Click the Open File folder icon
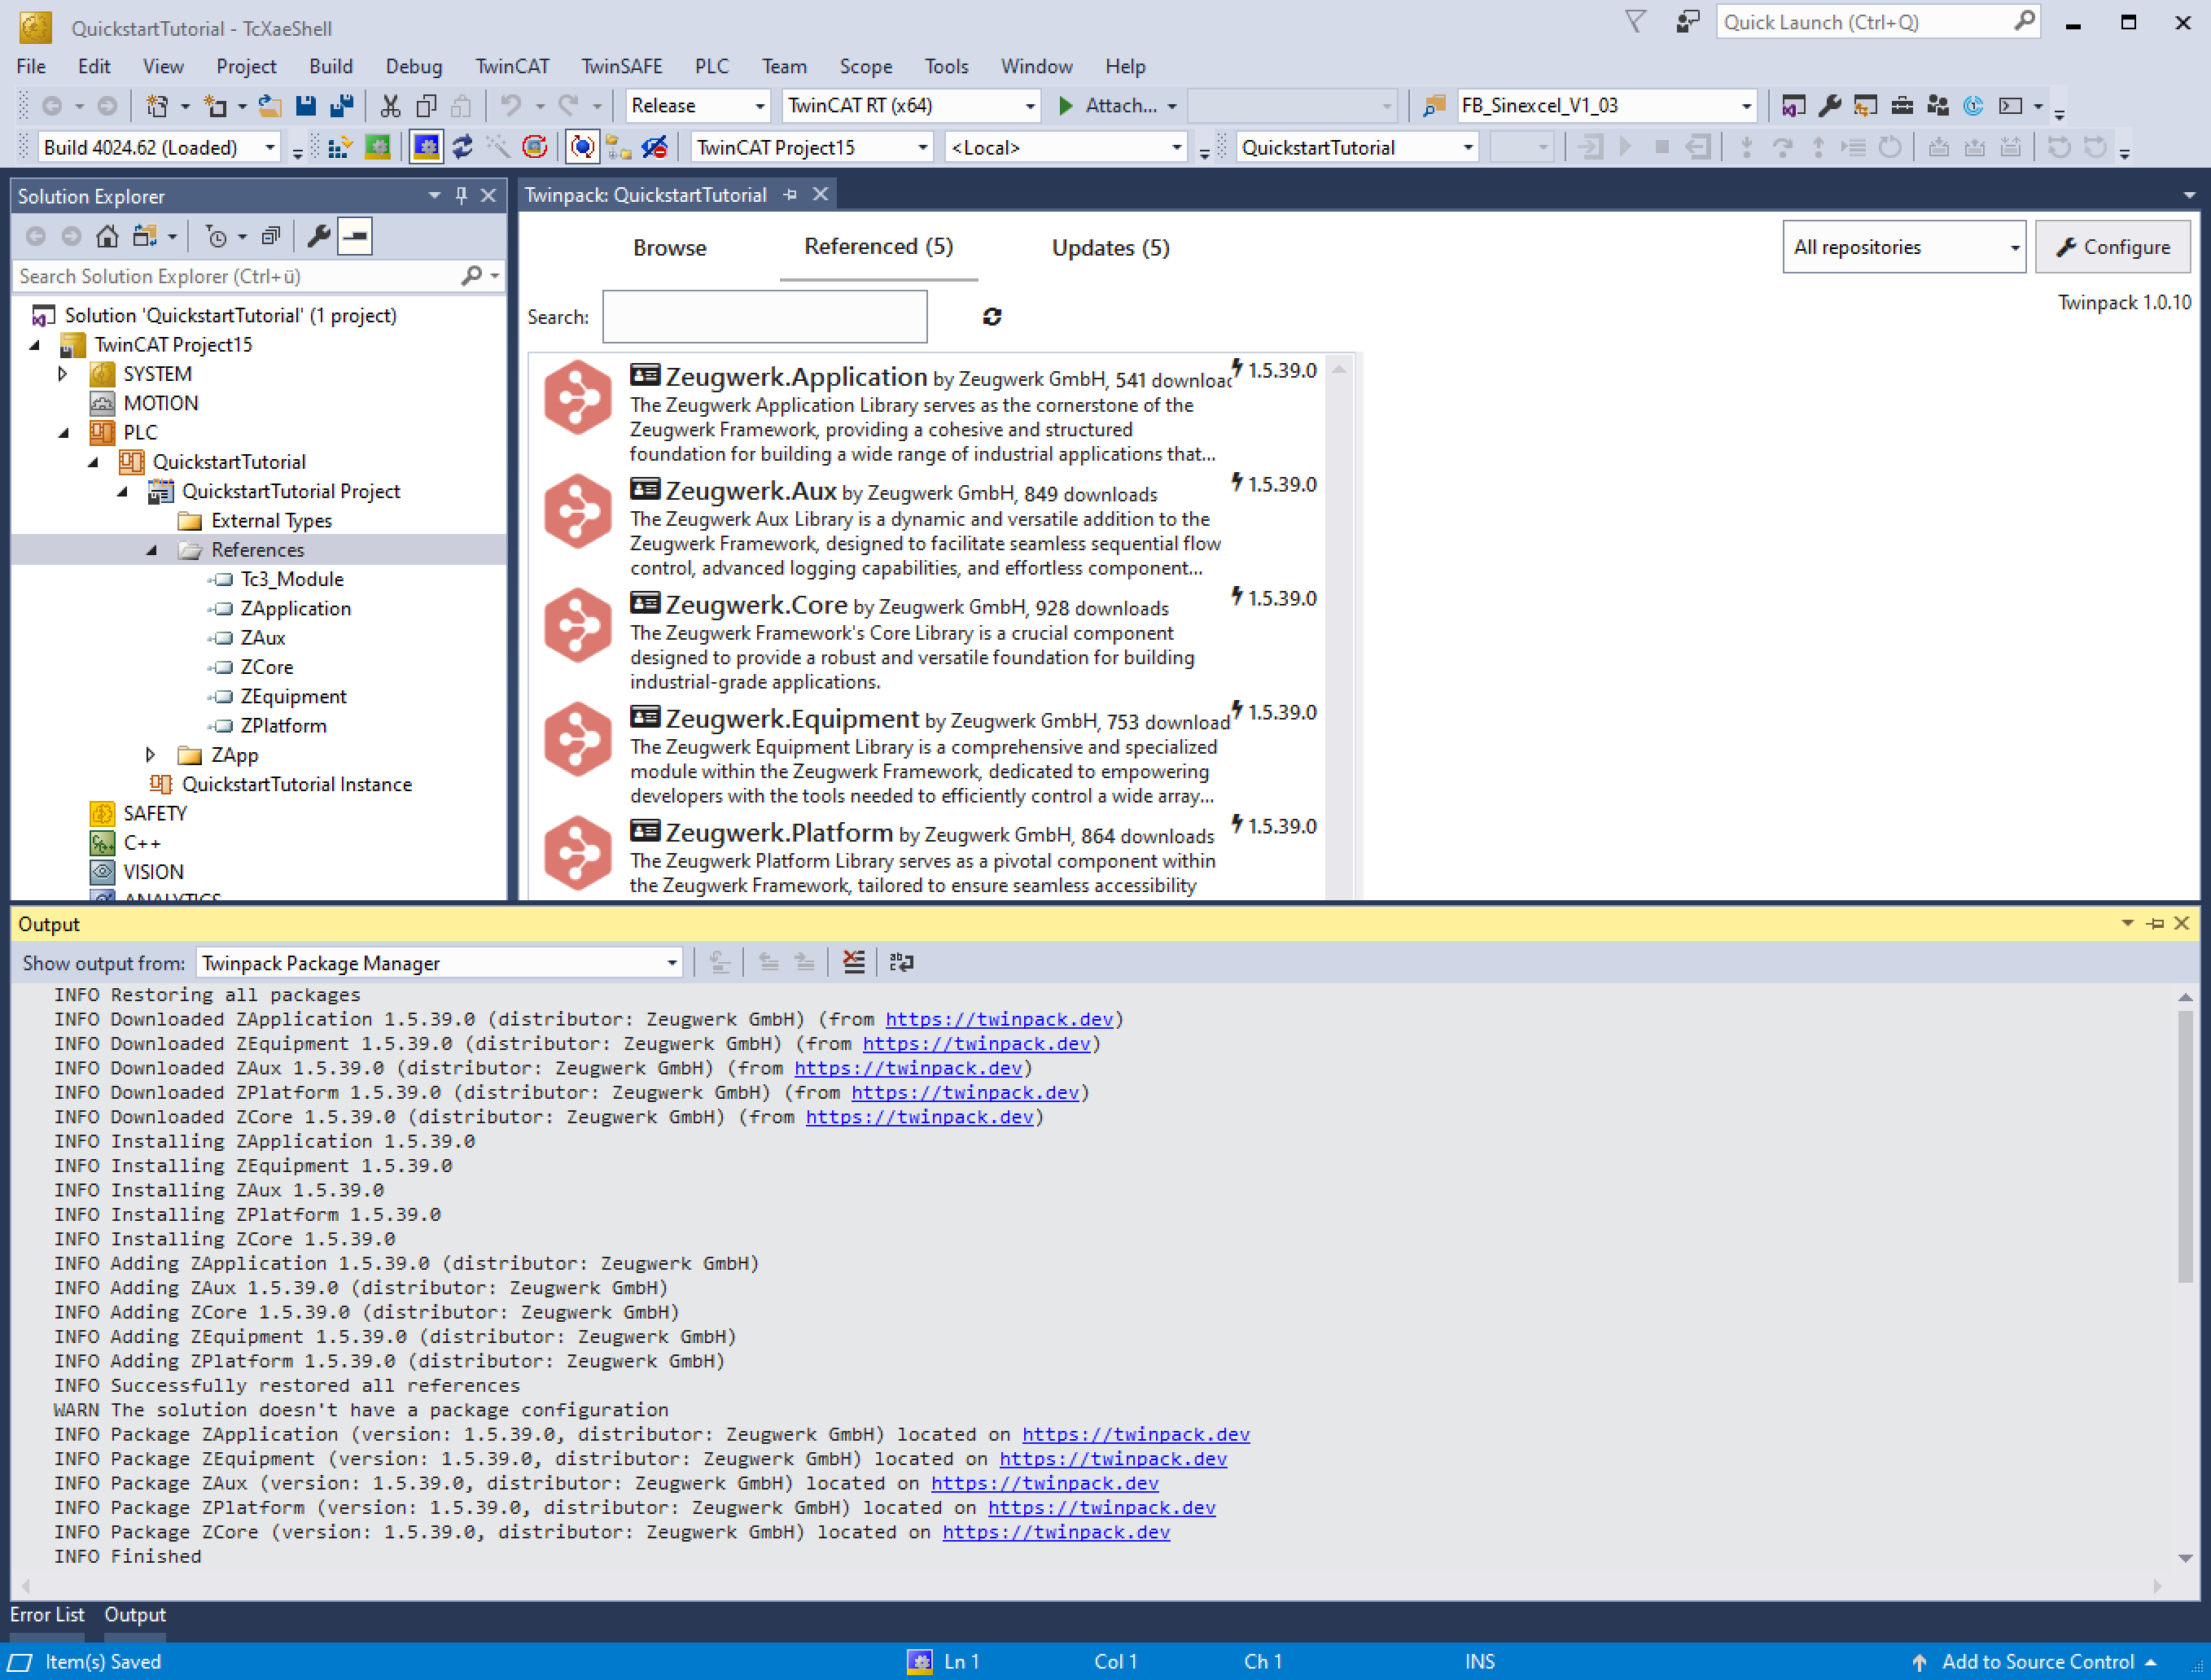The width and height of the screenshot is (2211, 1680). tap(269, 105)
